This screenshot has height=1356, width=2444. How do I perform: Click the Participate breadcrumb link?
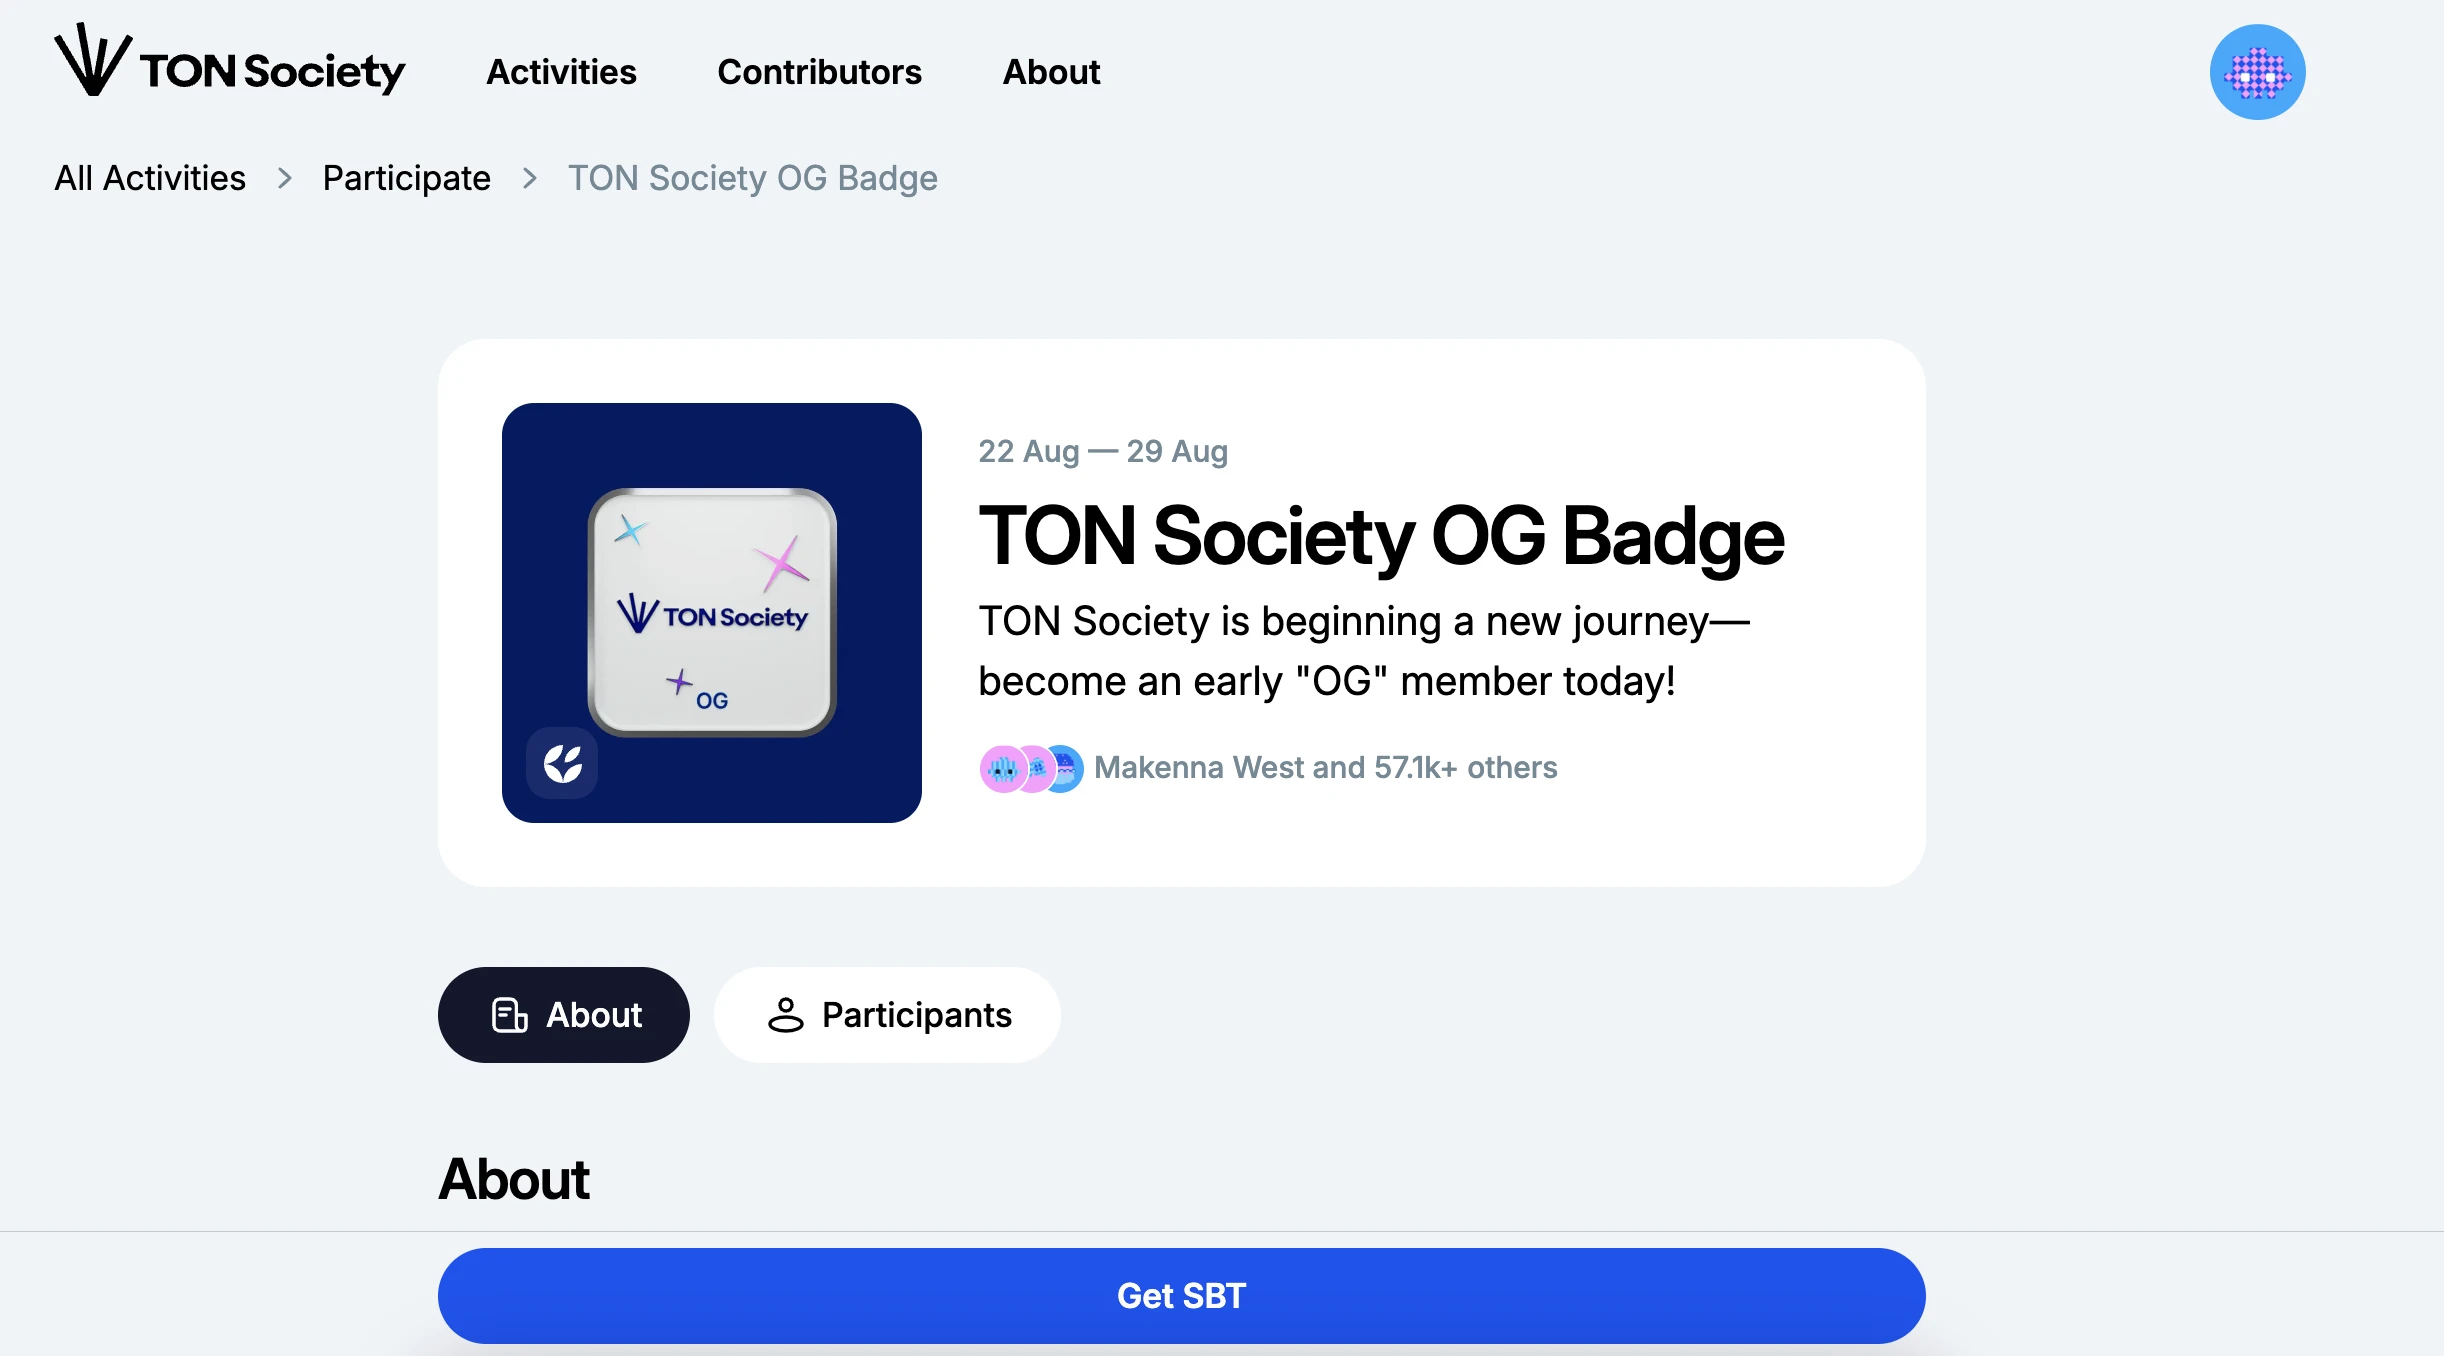click(x=406, y=175)
